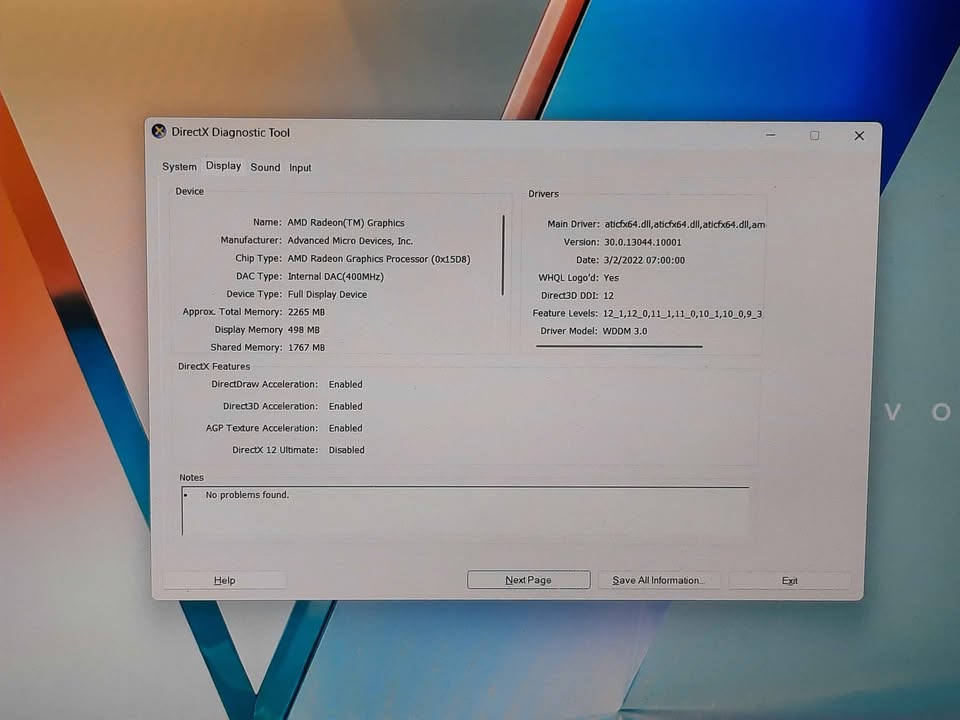Select the 'AMD Radeon(TM) Graphics' name value
This screenshot has width=960, height=720.
[x=346, y=223]
